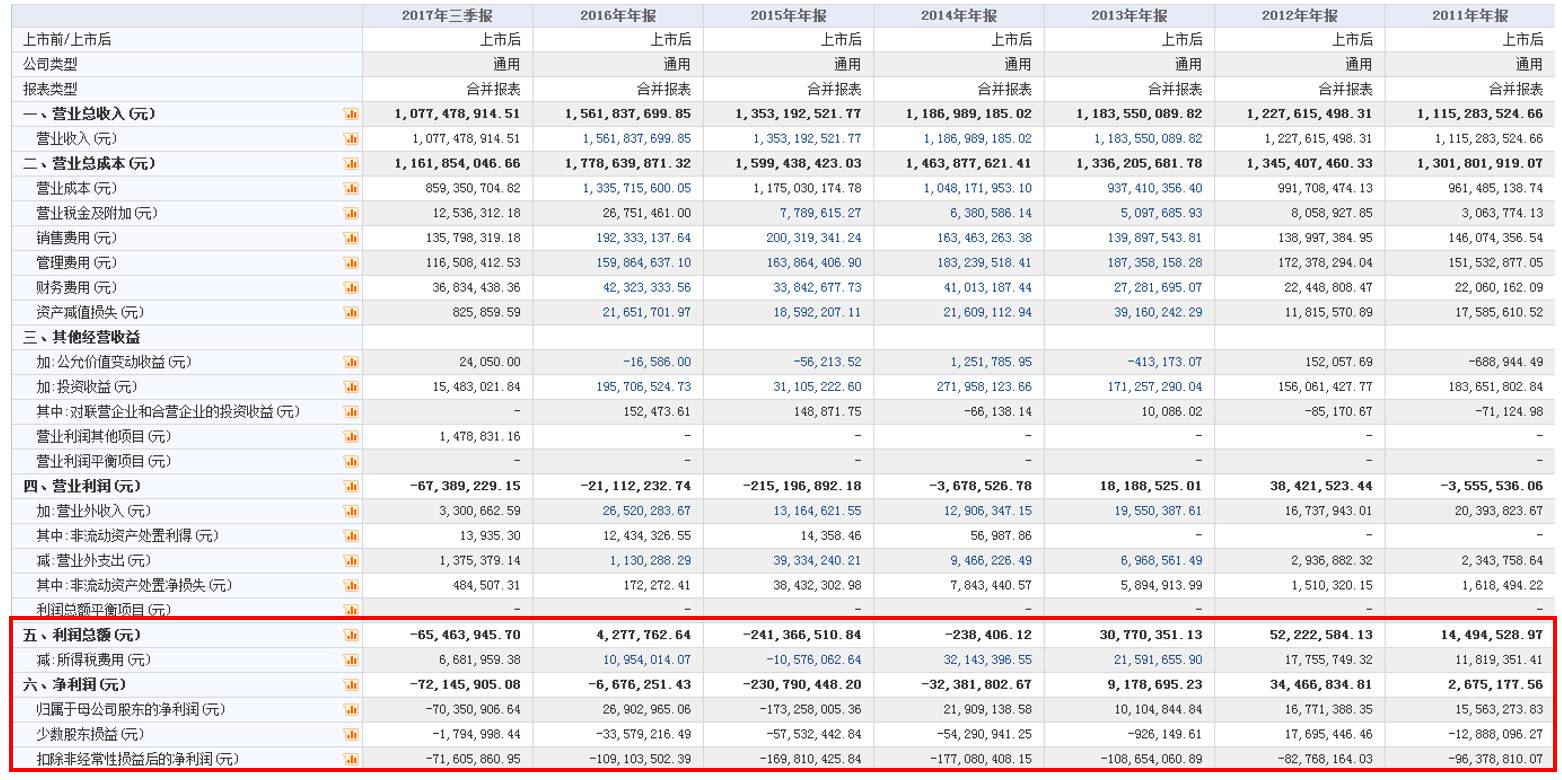Open chart icon for 六、净利润 row

351,685
